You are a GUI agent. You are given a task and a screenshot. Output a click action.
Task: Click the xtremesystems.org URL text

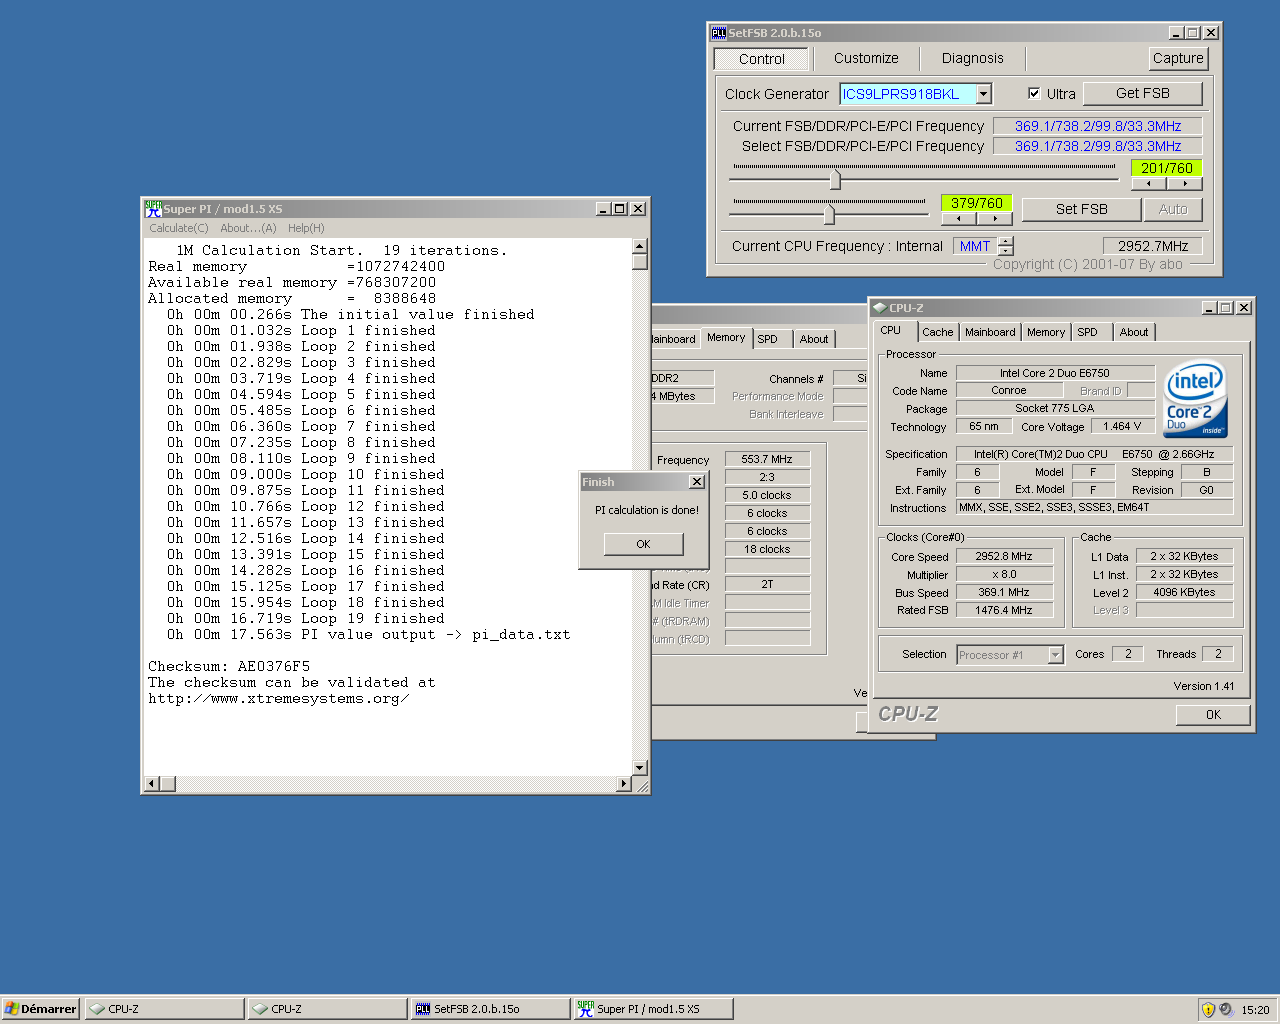click(278, 698)
